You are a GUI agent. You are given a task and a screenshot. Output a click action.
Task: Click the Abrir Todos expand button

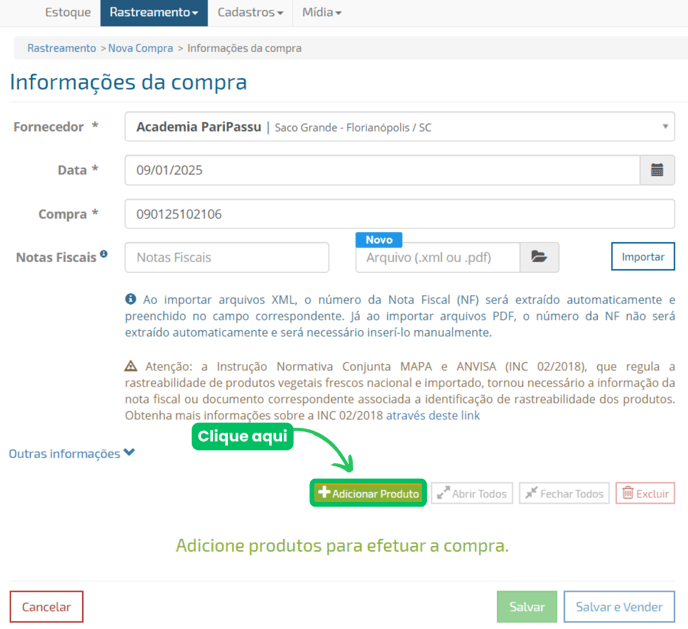click(472, 493)
